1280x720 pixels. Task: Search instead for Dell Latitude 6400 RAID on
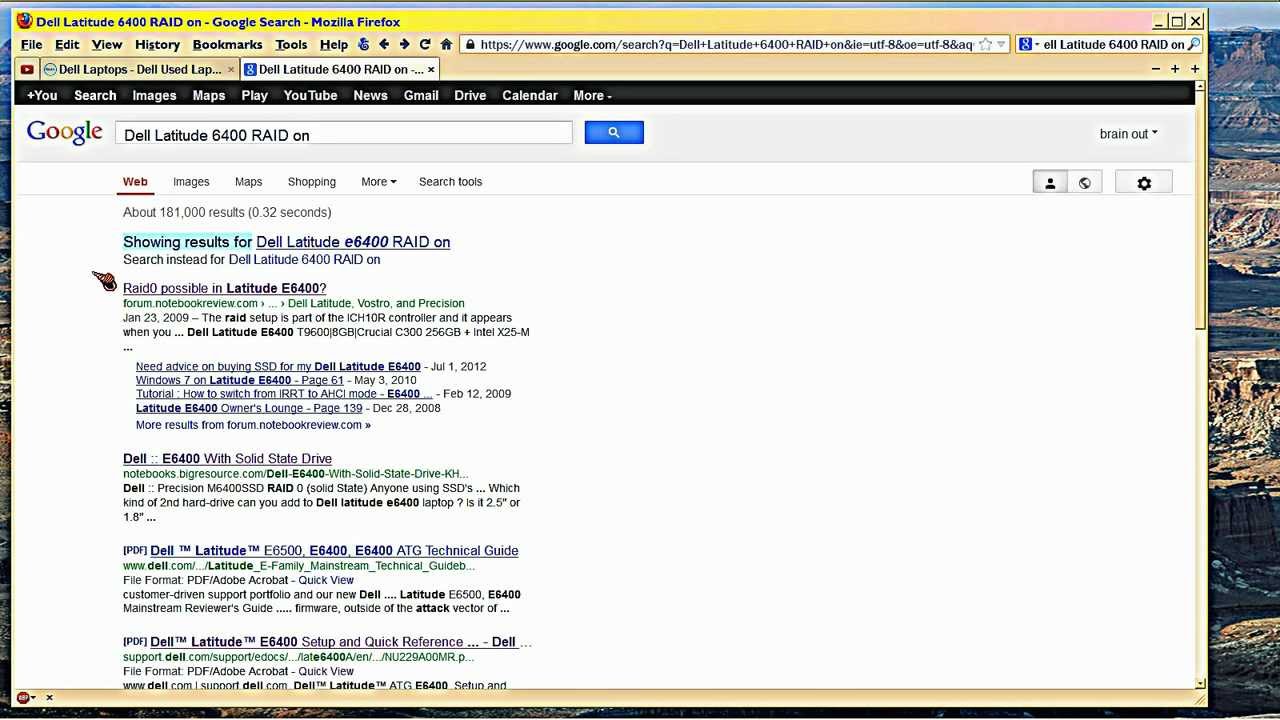(x=304, y=260)
